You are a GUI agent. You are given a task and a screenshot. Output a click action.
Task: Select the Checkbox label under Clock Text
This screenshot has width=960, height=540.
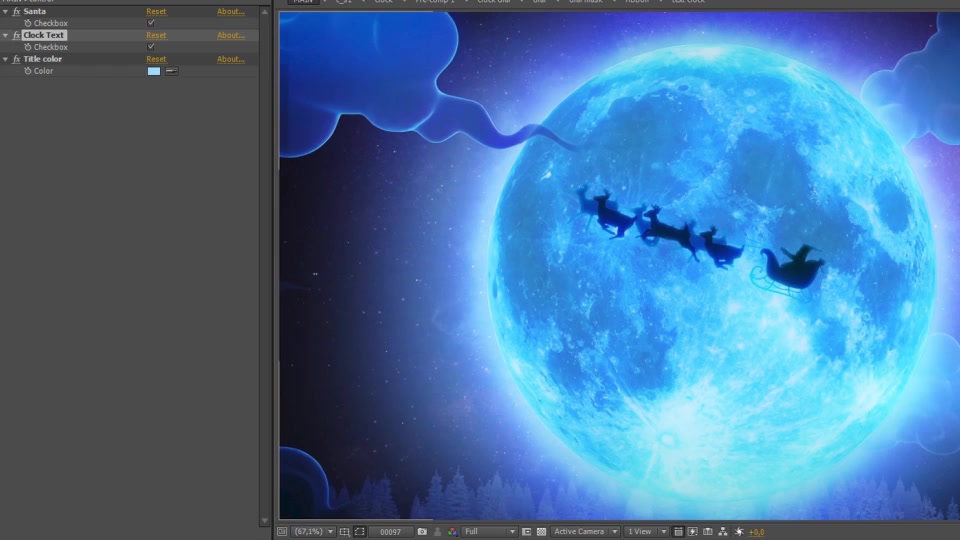(50, 47)
